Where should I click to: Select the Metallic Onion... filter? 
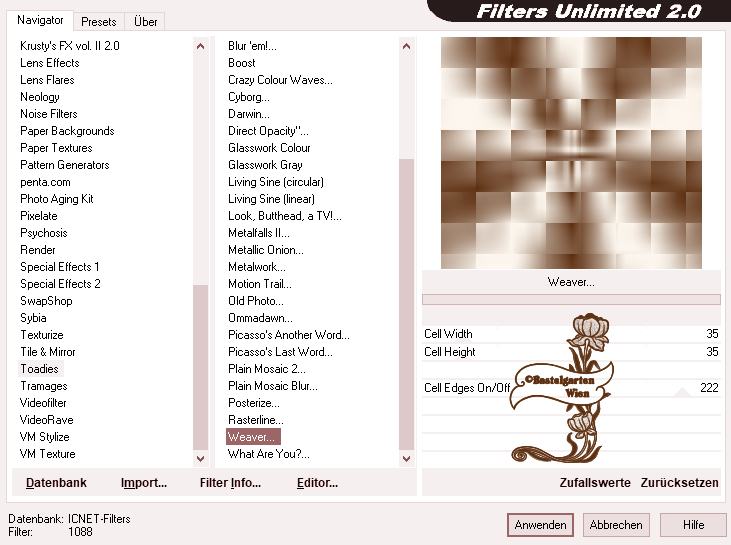(x=266, y=250)
